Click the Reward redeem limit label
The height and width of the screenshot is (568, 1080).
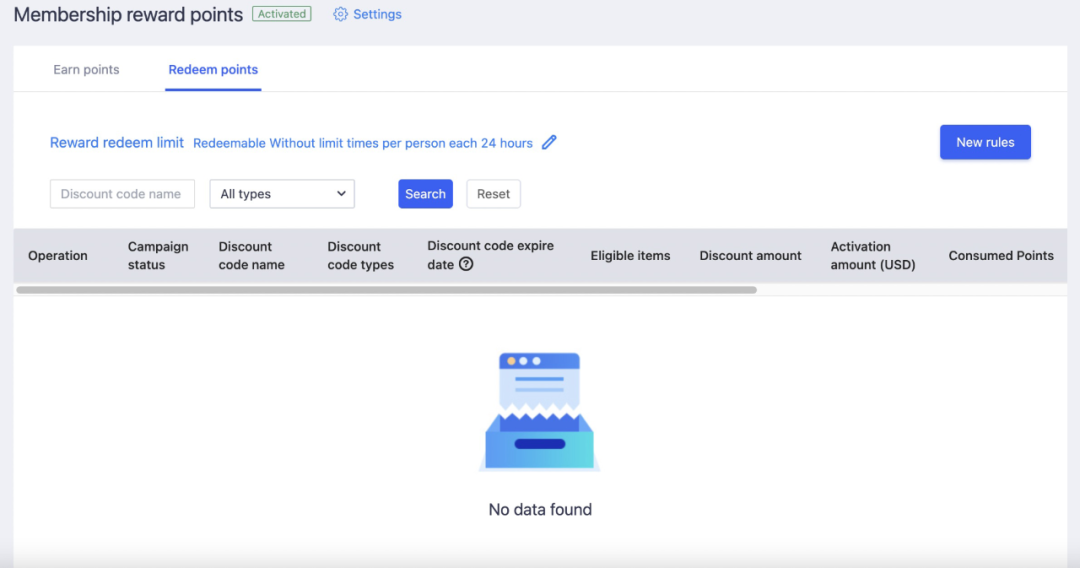[116, 143]
